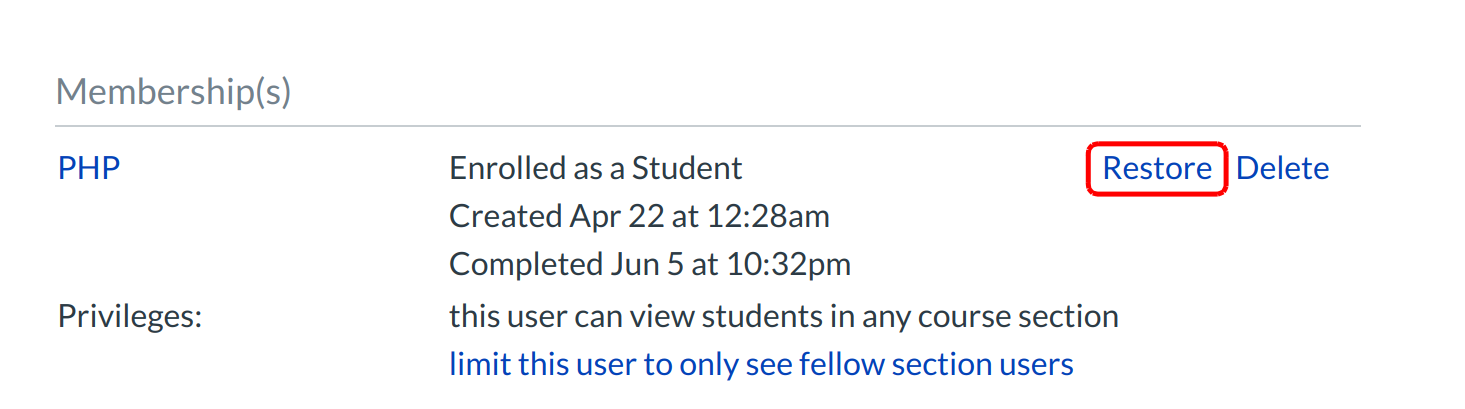Restrict user to only see section users

pyautogui.click(x=761, y=364)
